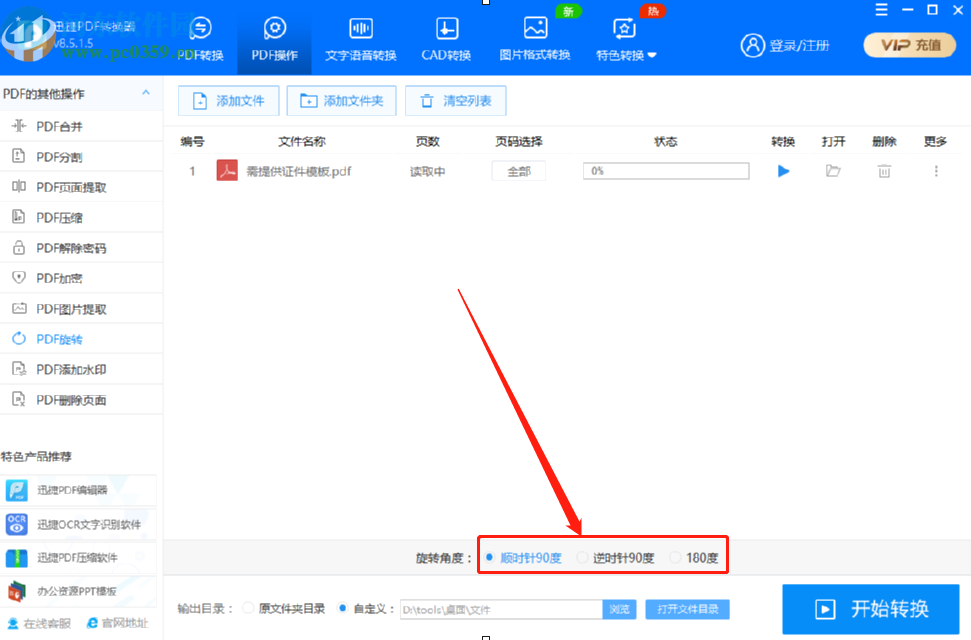Viewport: 971px width, 640px height.
Task: Delete the file using the trash icon
Action: tap(884, 171)
